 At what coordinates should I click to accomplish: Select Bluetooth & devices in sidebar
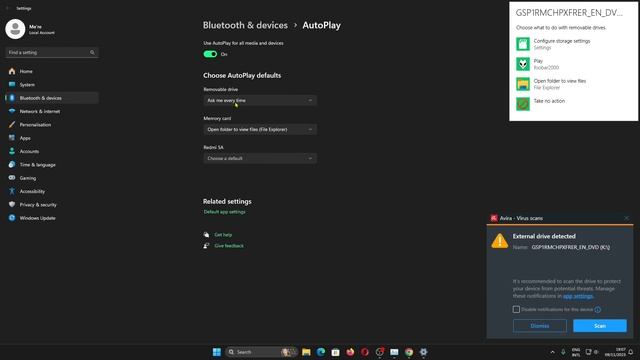tap(52, 98)
